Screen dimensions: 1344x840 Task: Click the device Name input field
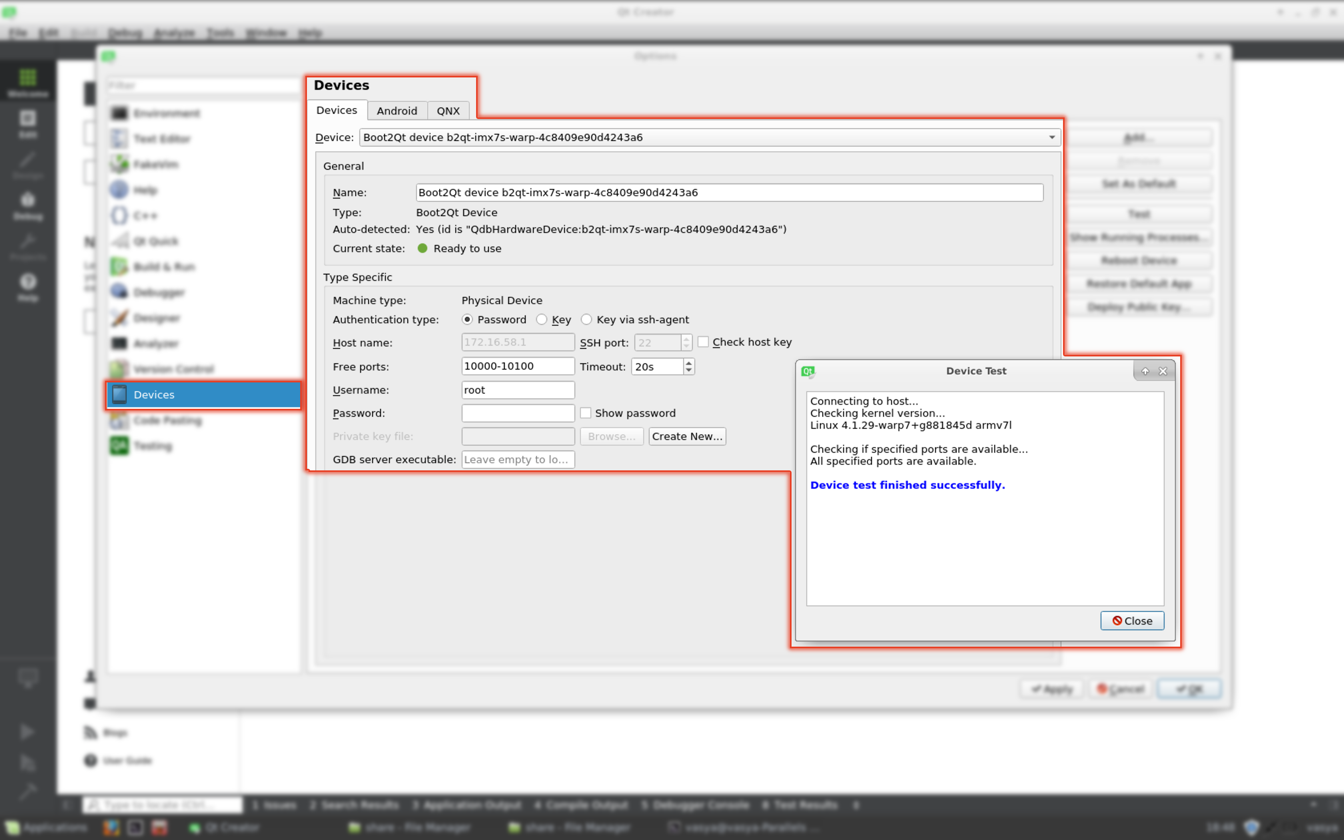(x=729, y=192)
